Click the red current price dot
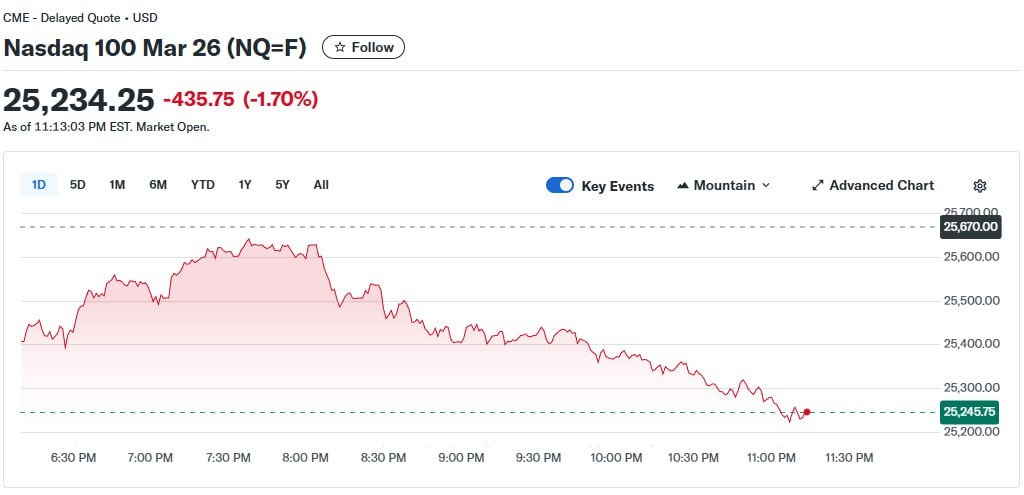 pos(806,412)
